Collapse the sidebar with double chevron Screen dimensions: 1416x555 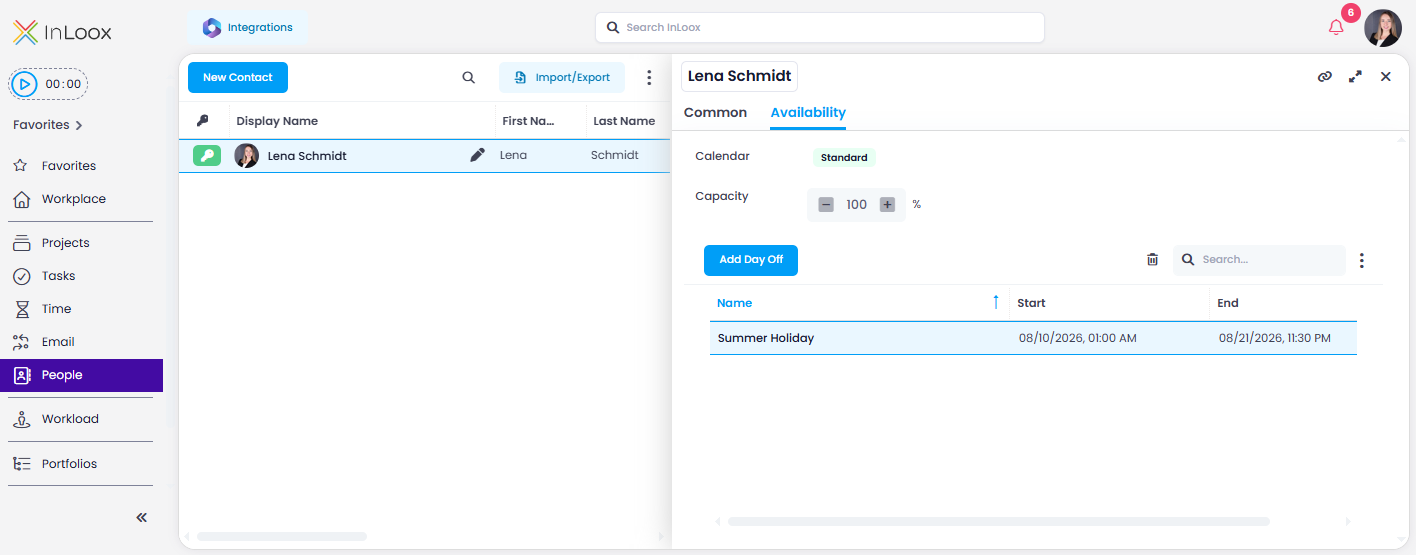pyautogui.click(x=142, y=517)
